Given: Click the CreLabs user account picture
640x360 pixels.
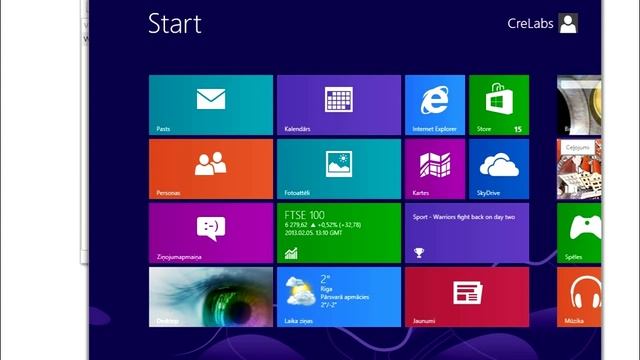Looking at the screenshot, I should pyautogui.click(x=568, y=23).
